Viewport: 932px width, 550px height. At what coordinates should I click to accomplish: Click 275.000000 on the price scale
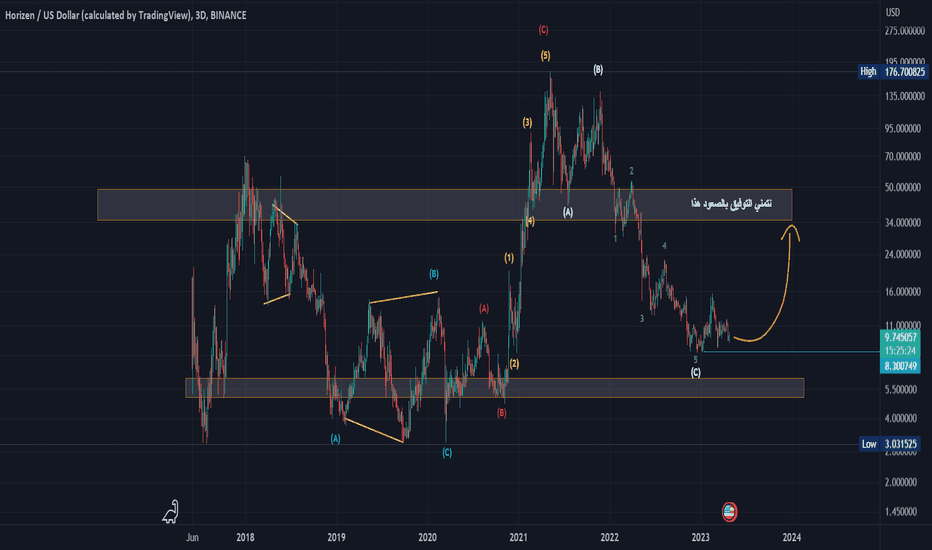905,31
